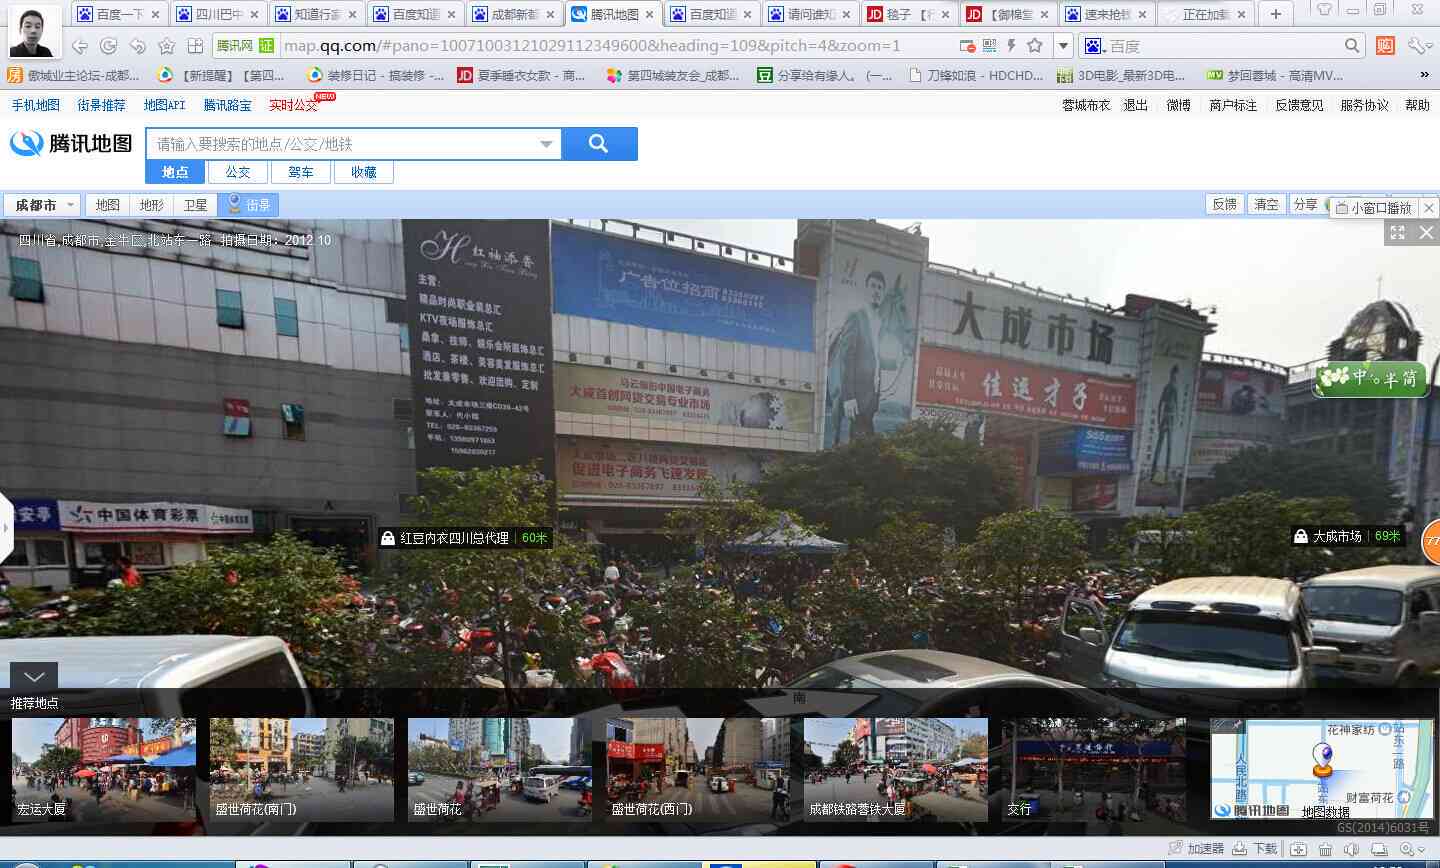
Task: Open the 地图API link
Action: pos(164,105)
